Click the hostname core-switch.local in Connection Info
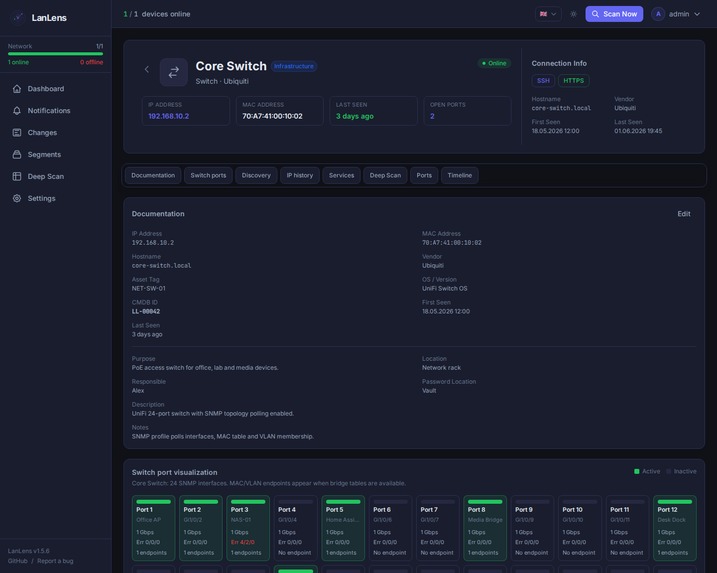717x573 pixels. click(561, 108)
